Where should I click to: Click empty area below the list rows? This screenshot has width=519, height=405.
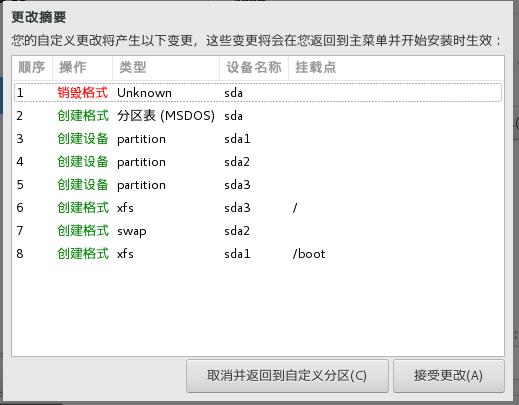[258, 310]
